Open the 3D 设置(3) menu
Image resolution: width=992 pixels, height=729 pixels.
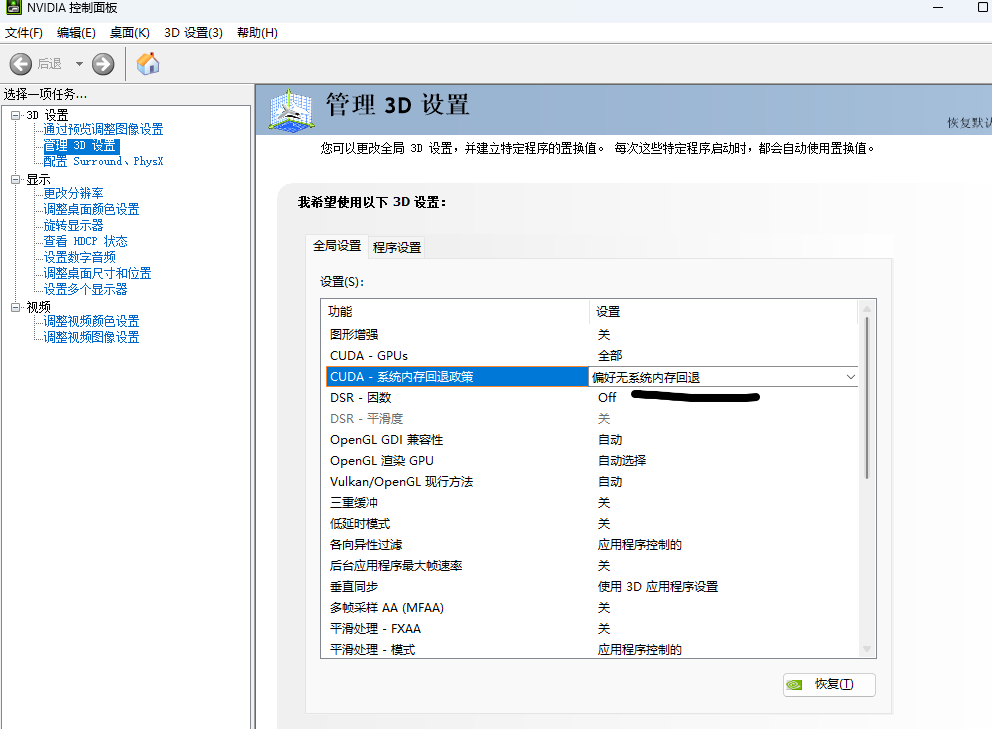[x=193, y=33]
